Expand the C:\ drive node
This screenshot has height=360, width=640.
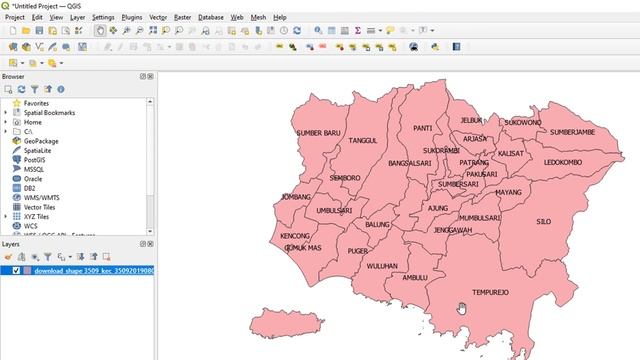(5, 131)
